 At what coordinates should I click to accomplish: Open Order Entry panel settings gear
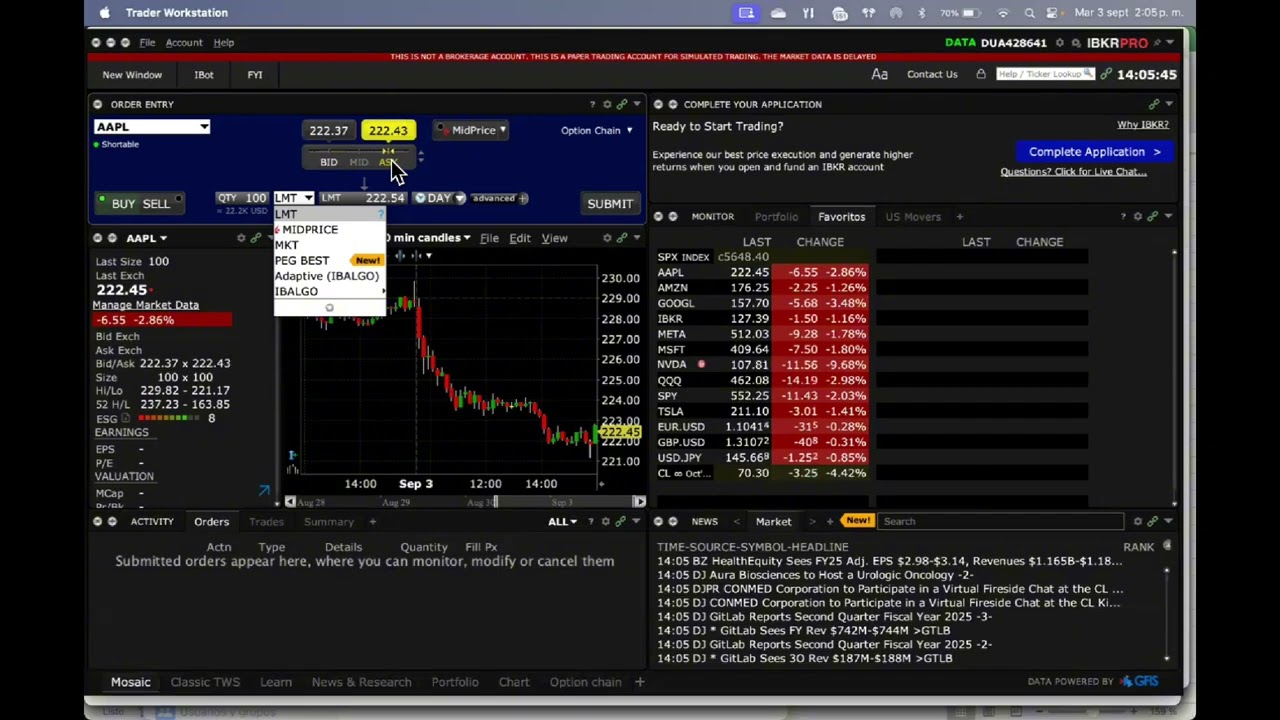point(606,104)
